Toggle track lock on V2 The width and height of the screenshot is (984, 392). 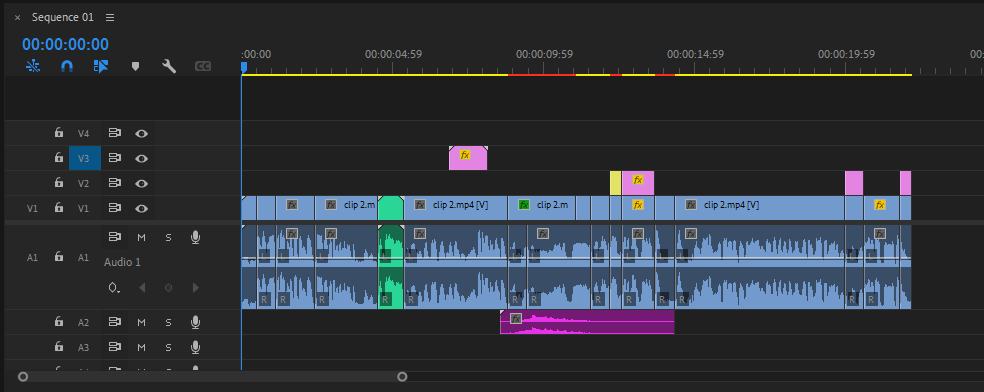58,183
